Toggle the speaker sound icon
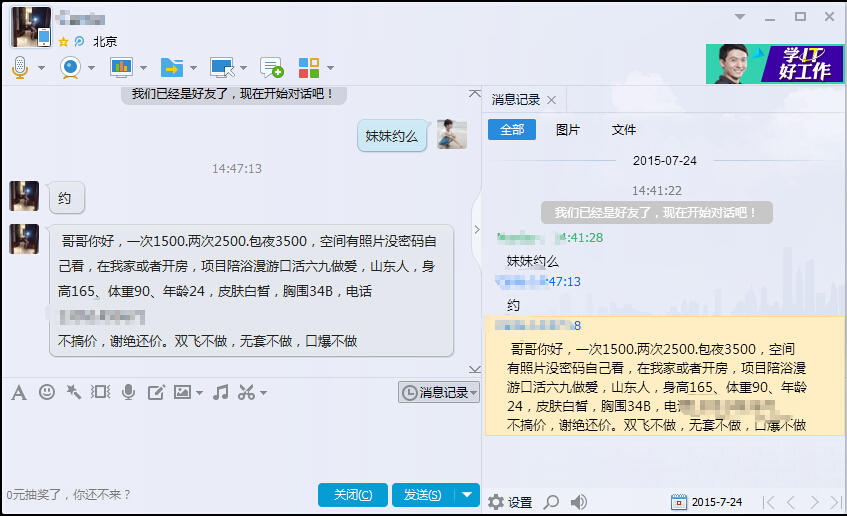 point(579,502)
